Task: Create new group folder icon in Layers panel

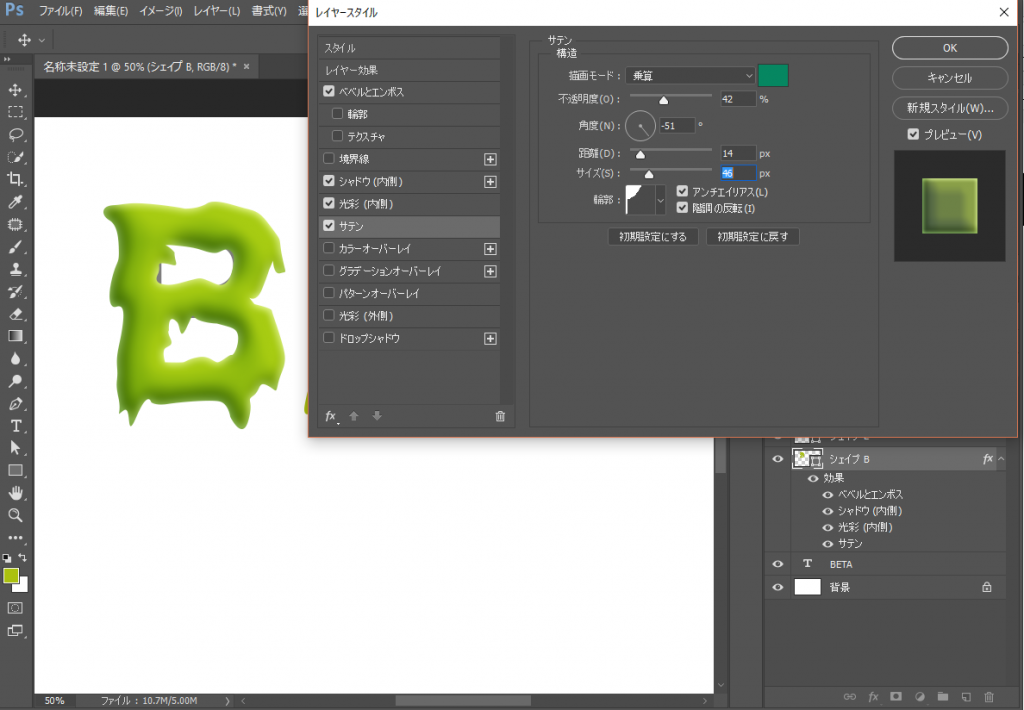Action: pos(943,697)
